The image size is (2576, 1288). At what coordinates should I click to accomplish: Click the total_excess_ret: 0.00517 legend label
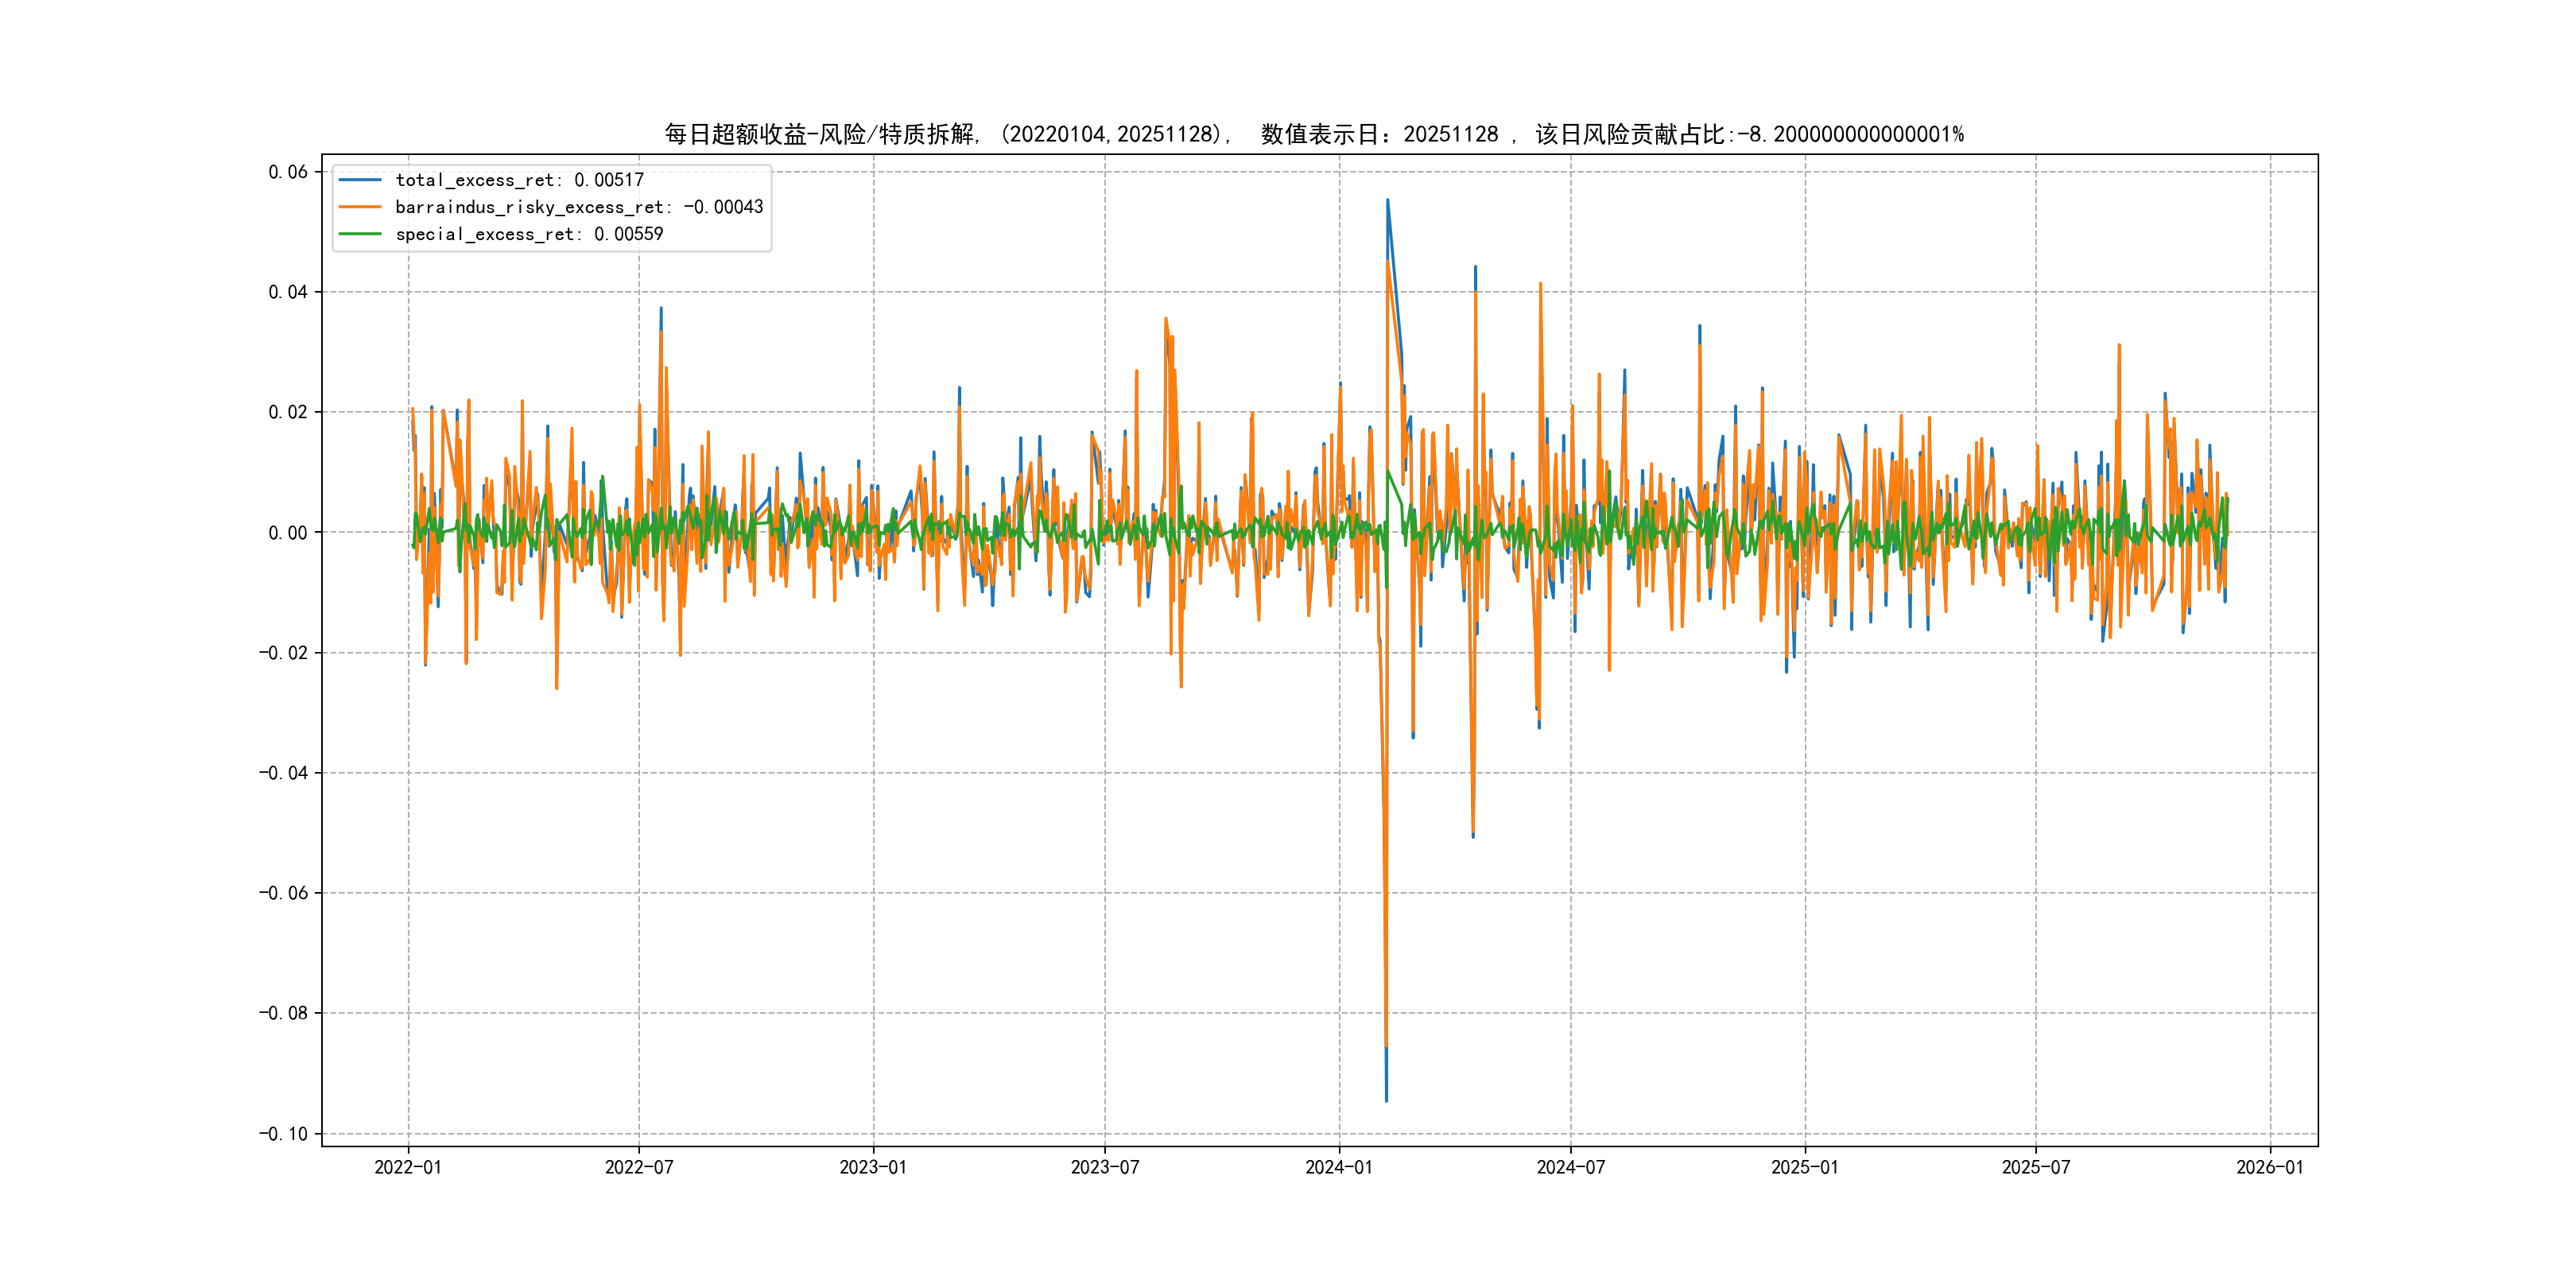[519, 180]
